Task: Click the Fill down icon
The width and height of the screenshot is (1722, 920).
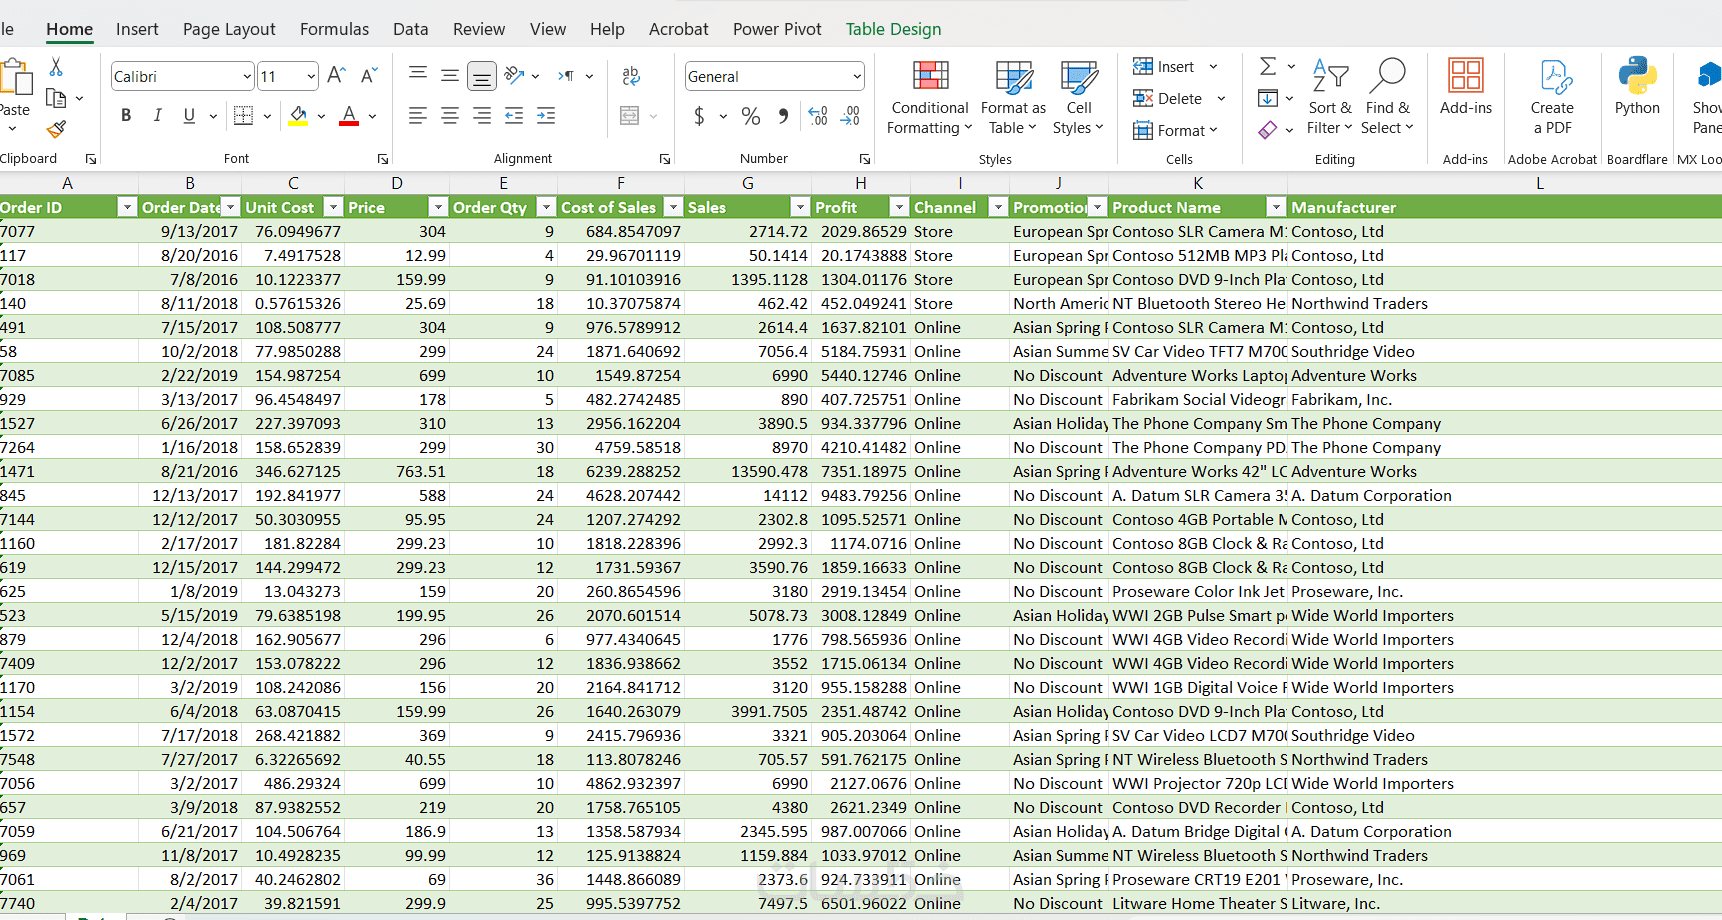Action: (x=1268, y=98)
